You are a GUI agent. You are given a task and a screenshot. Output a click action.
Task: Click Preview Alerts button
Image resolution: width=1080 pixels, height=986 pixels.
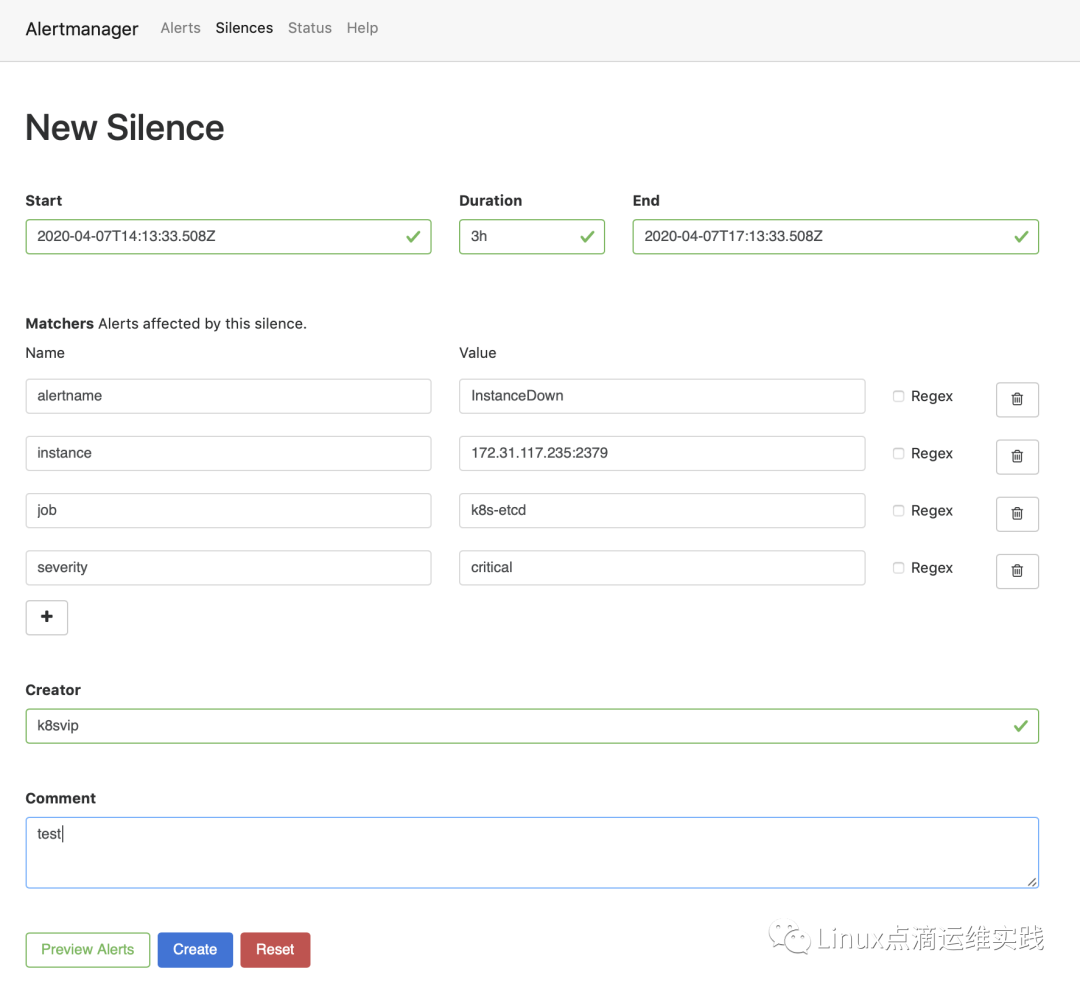pyautogui.click(x=88, y=949)
